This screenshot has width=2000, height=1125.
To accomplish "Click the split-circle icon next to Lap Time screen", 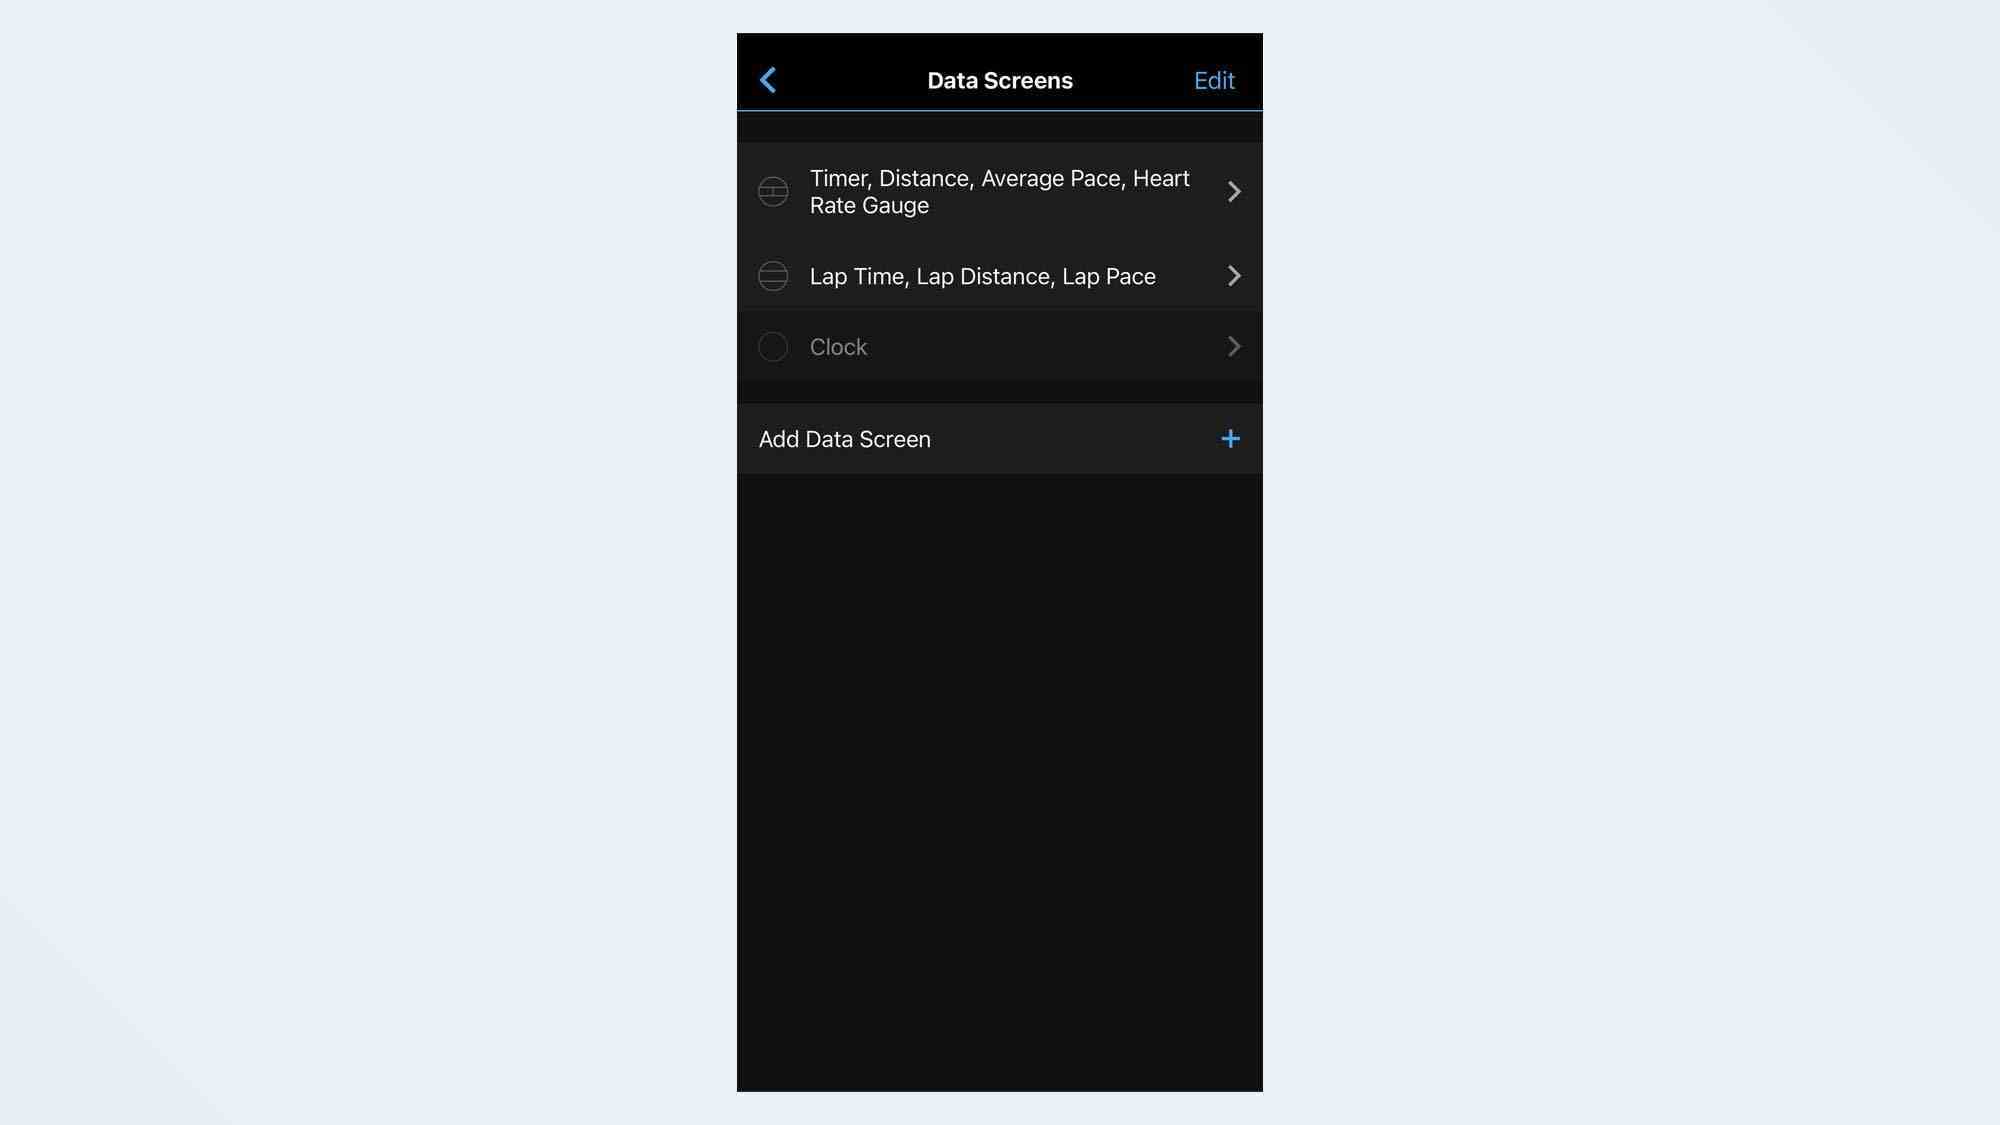I will pos(772,275).
